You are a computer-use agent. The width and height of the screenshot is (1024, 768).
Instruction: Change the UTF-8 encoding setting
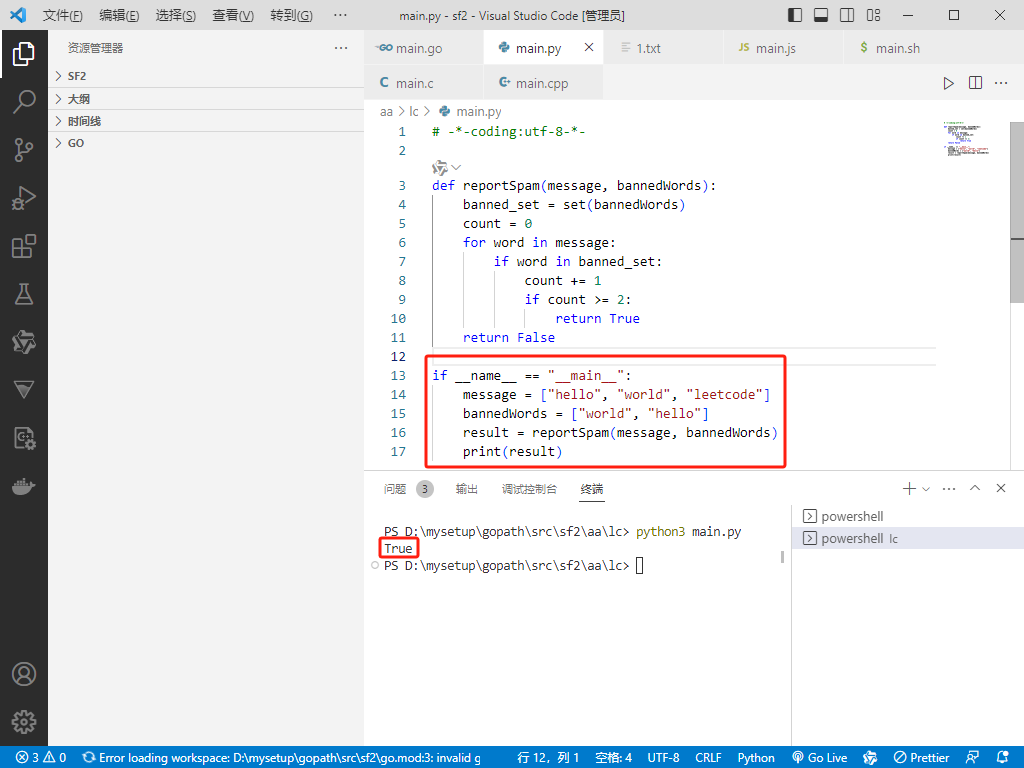click(663, 758)
